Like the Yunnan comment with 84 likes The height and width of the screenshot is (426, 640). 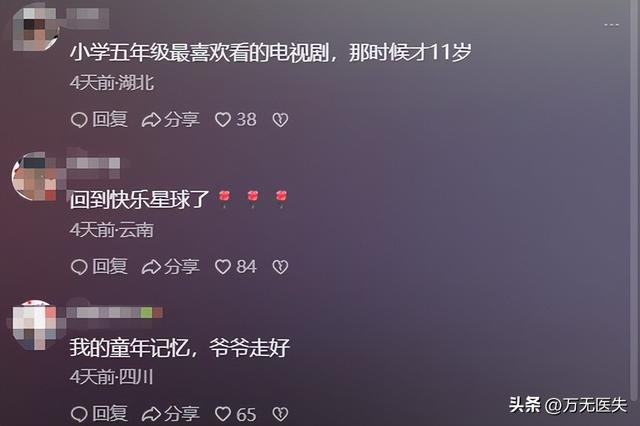(x=236, y=267)
